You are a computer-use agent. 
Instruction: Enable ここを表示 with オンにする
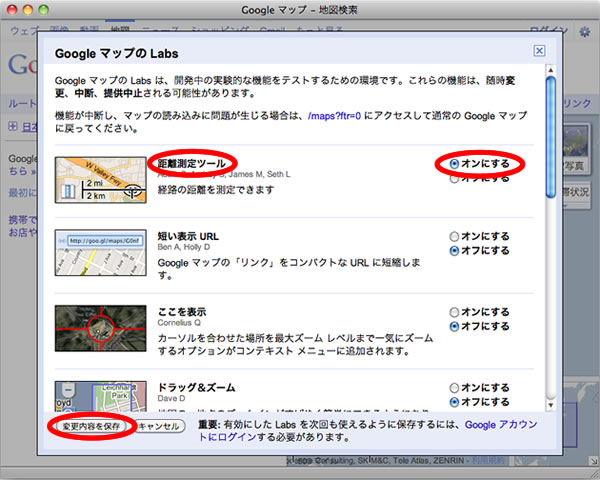(454, 312)
